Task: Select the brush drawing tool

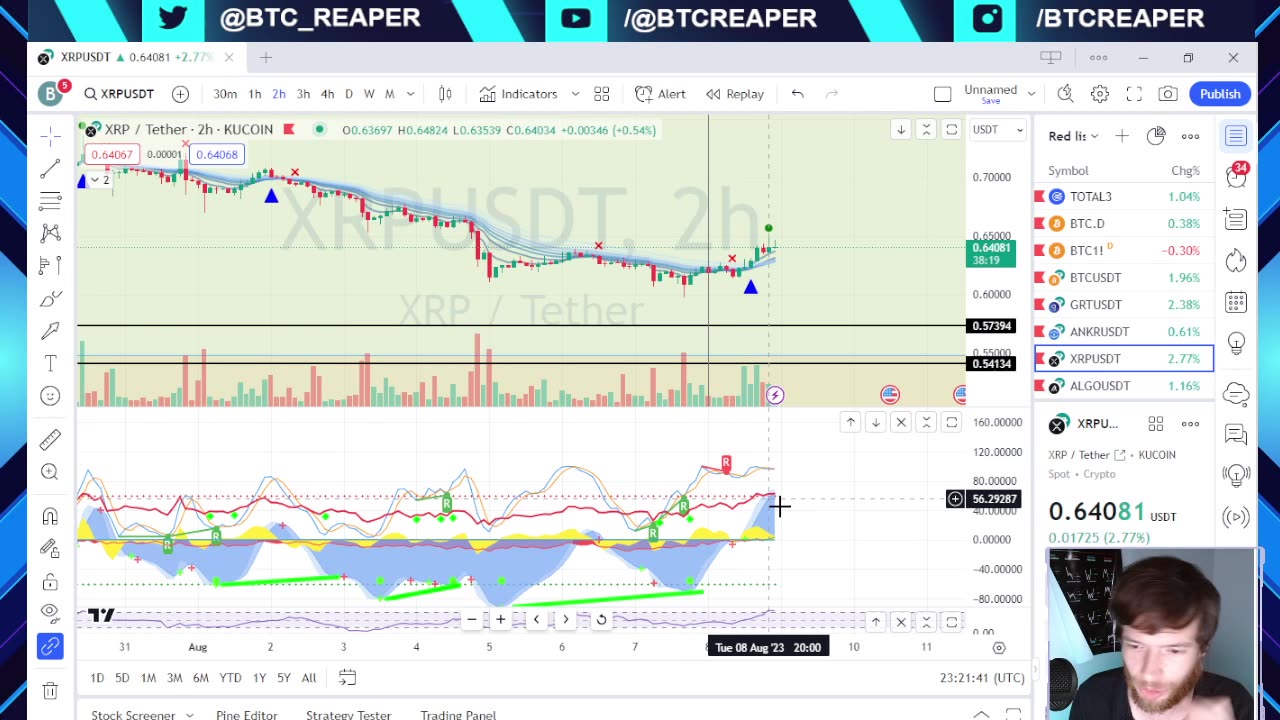Action: coord(50,299)
